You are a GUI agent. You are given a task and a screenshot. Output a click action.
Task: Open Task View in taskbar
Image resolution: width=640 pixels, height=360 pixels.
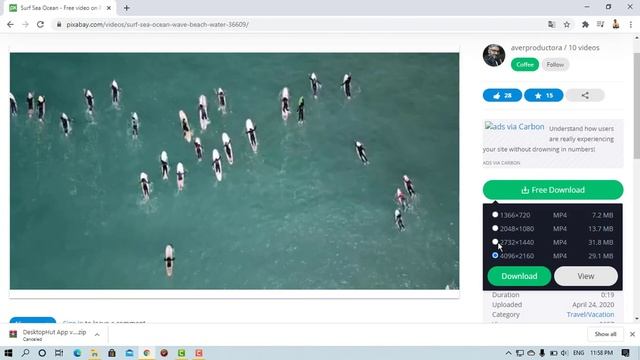[59, 353]
